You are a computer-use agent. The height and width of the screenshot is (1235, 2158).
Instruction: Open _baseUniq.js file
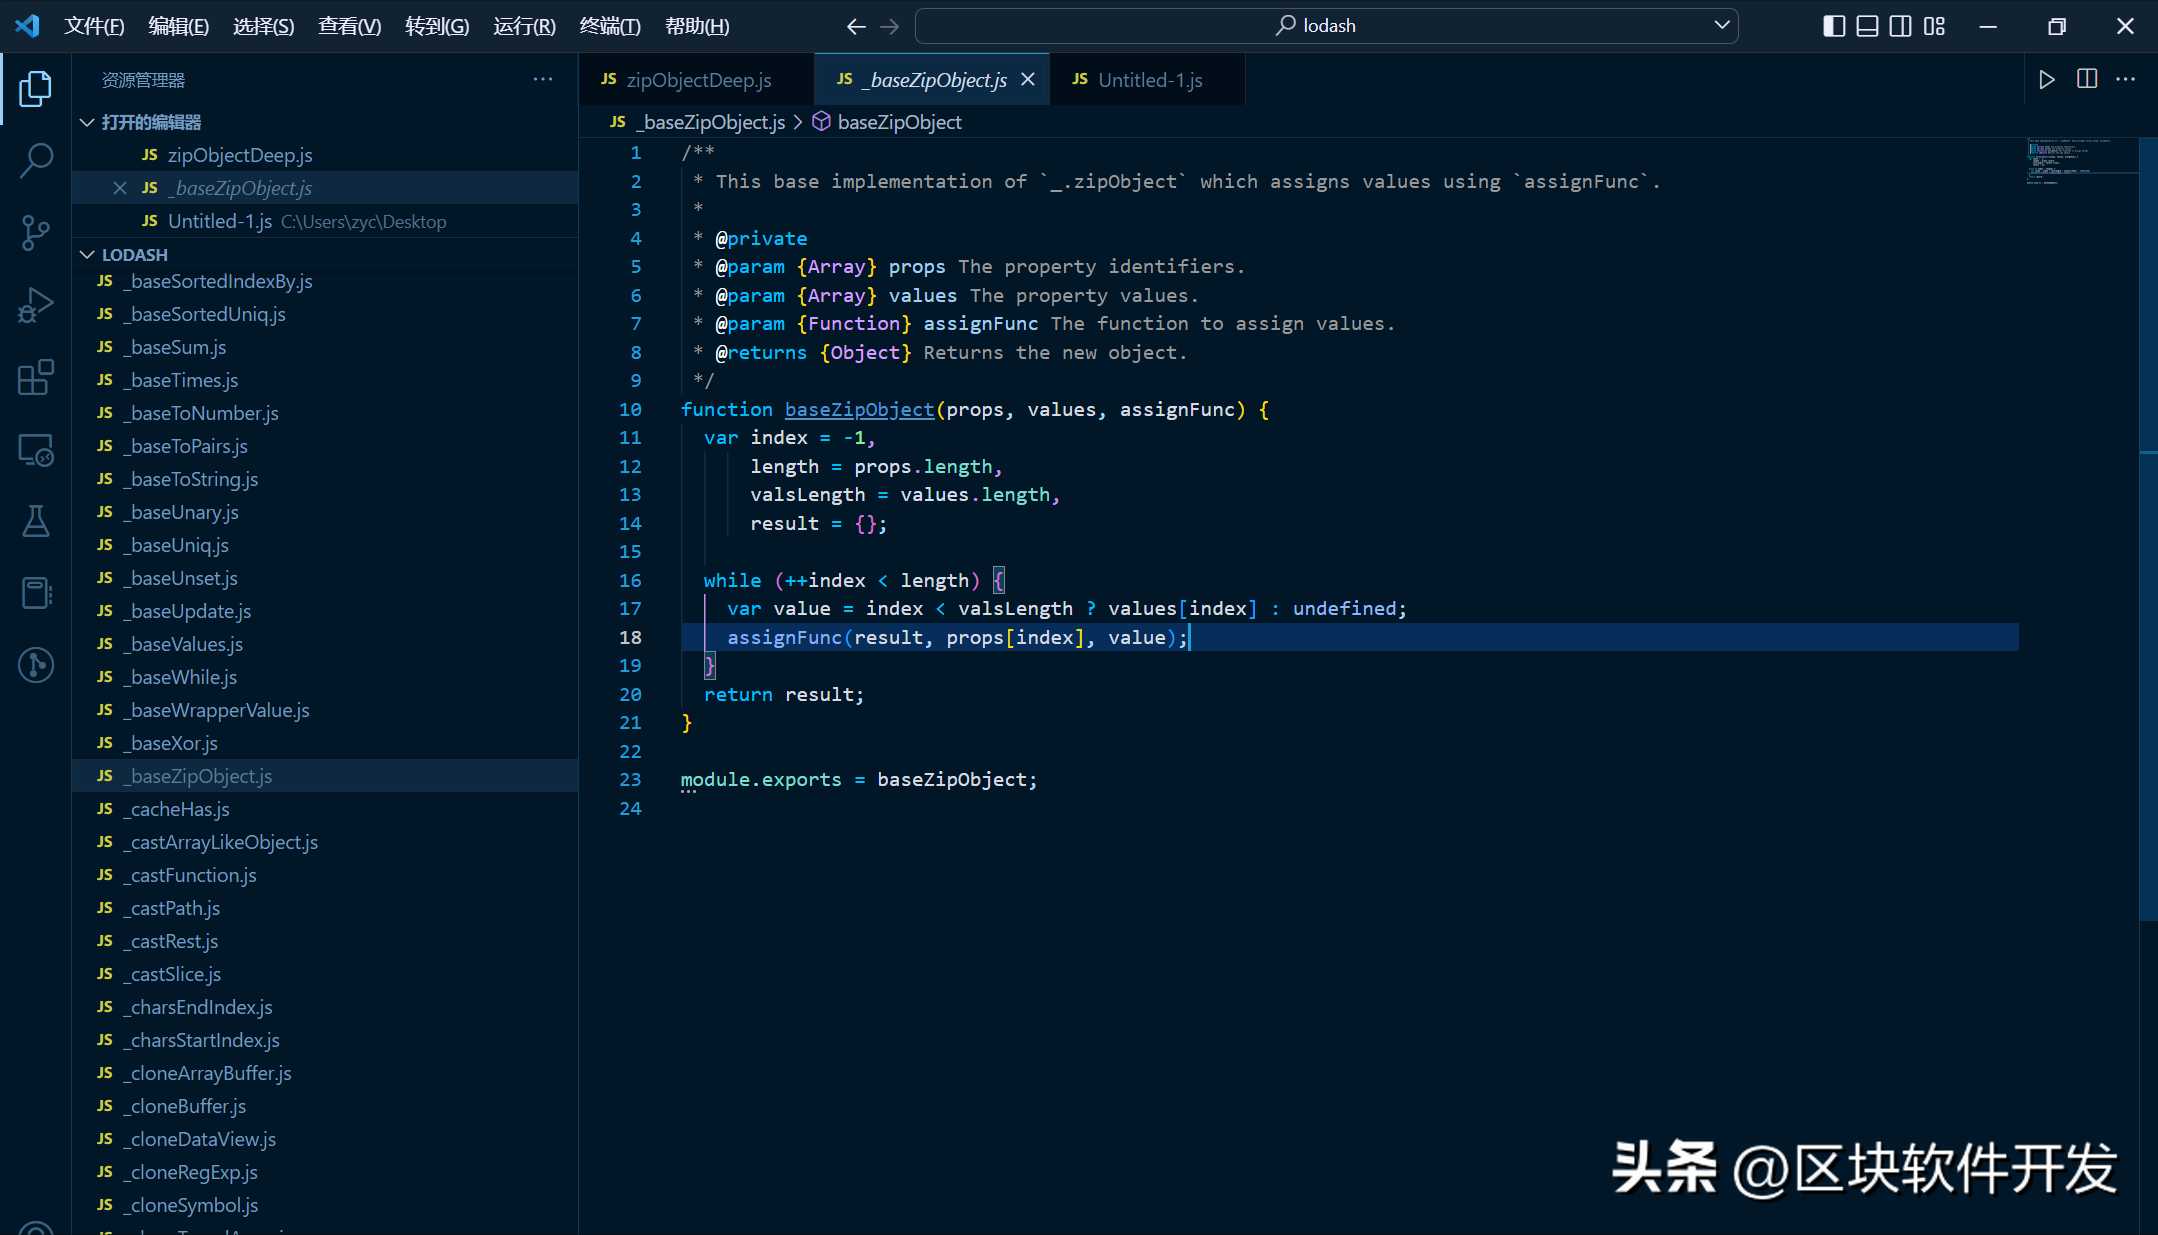325,545
